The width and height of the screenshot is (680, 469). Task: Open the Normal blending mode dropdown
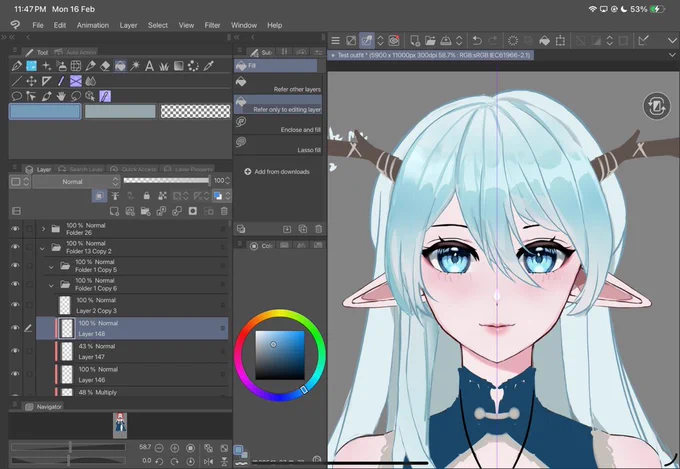(76, 181)
